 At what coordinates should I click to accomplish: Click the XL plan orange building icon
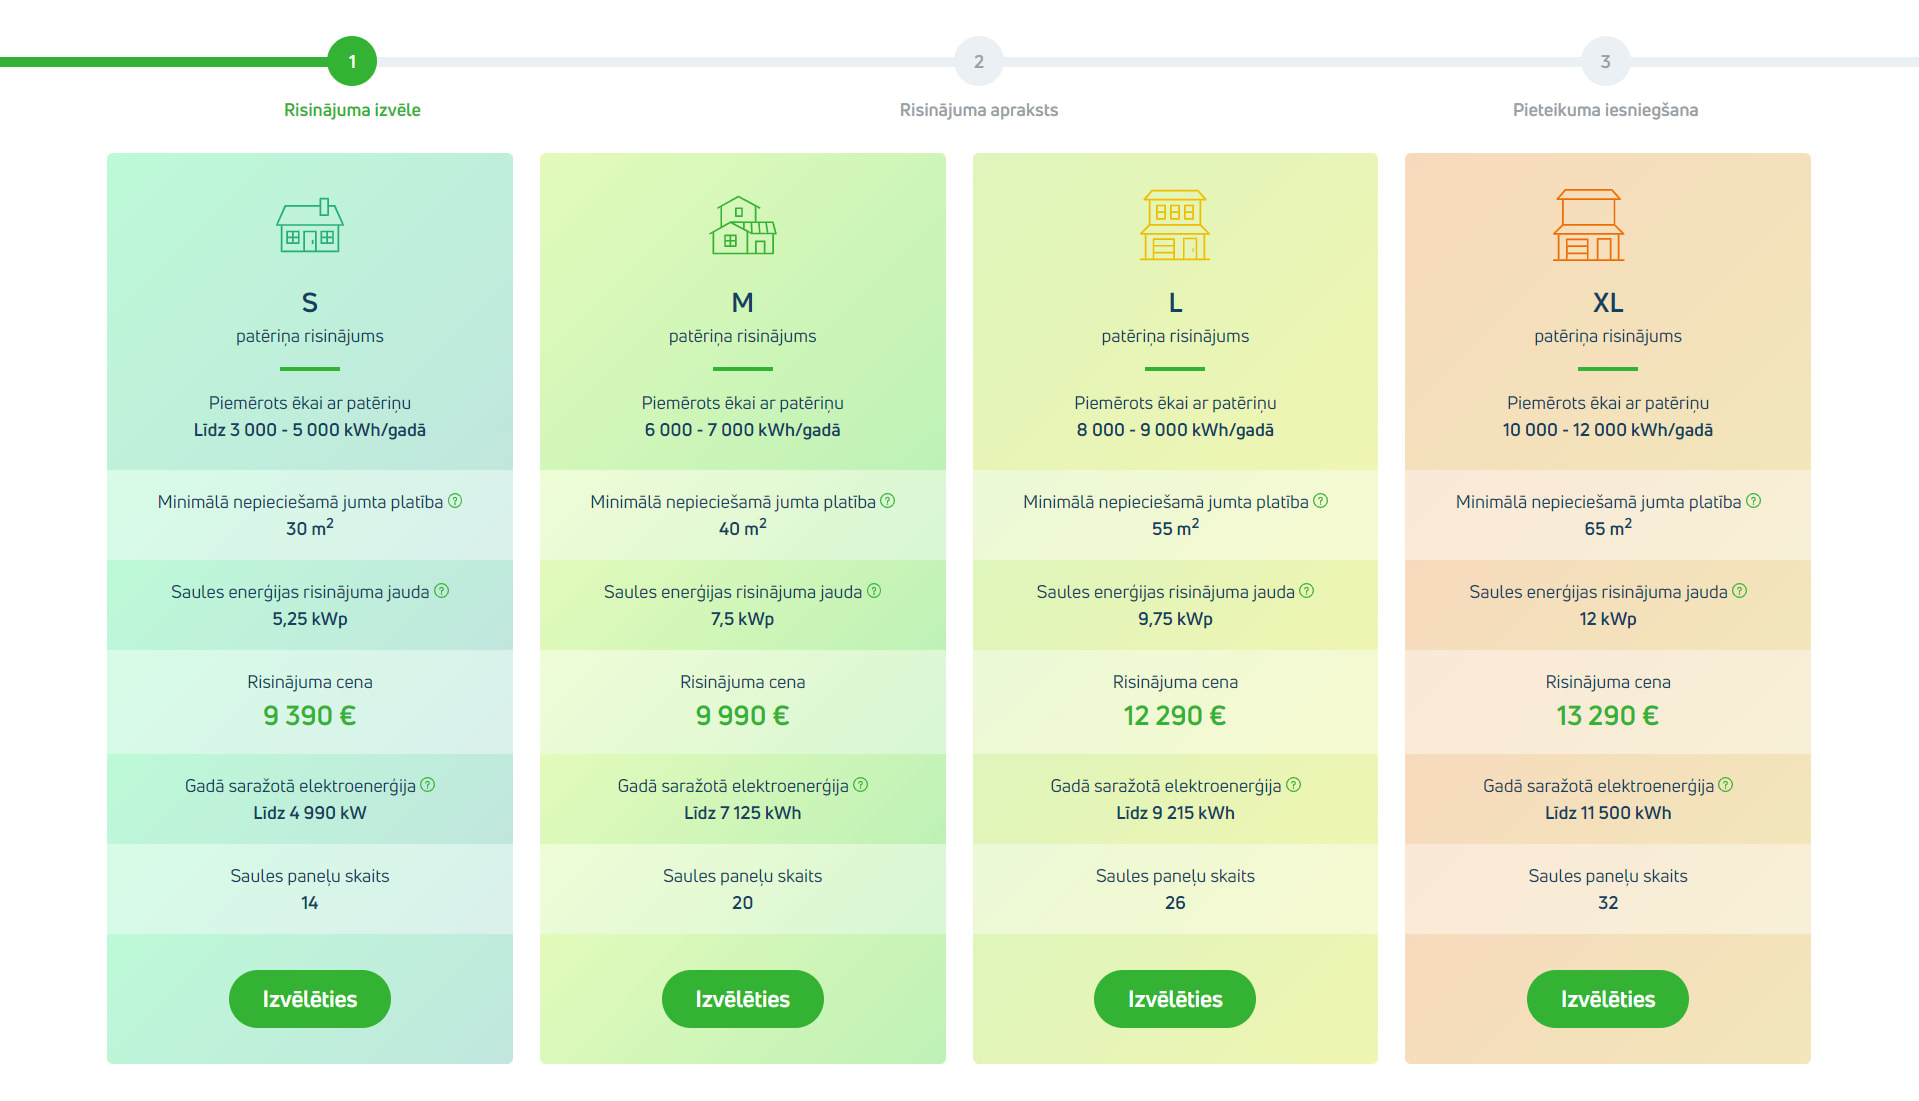click(1588, 225)
